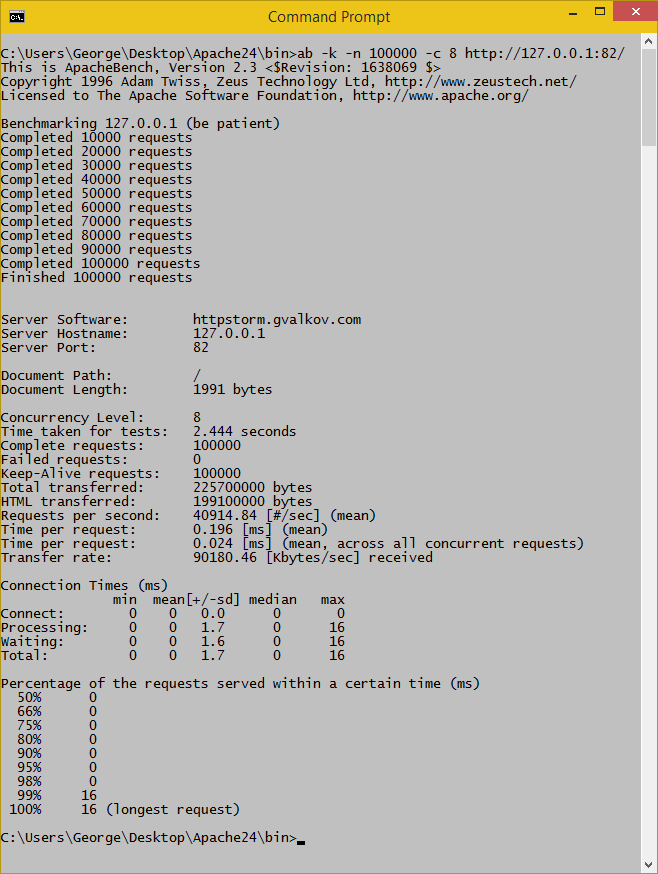This screenshot has width=658, height=874.
Task: Place cursor at the final bin> prompt
Action: click(x=300, y=838)
